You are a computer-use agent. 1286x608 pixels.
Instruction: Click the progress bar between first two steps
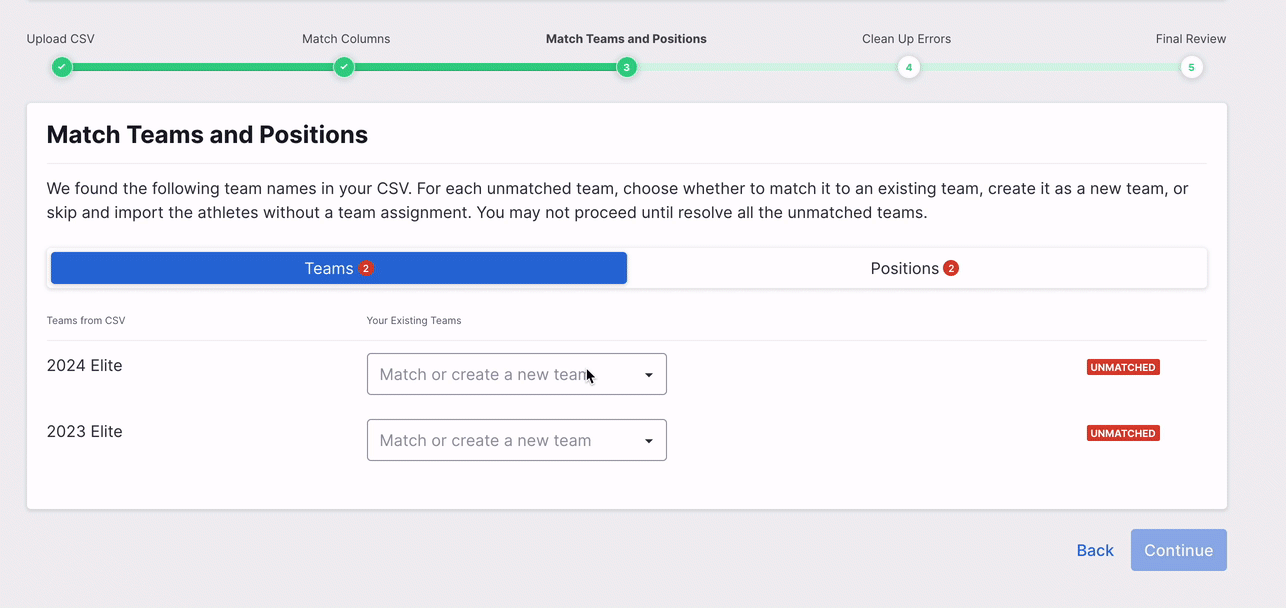click(203, 67)
